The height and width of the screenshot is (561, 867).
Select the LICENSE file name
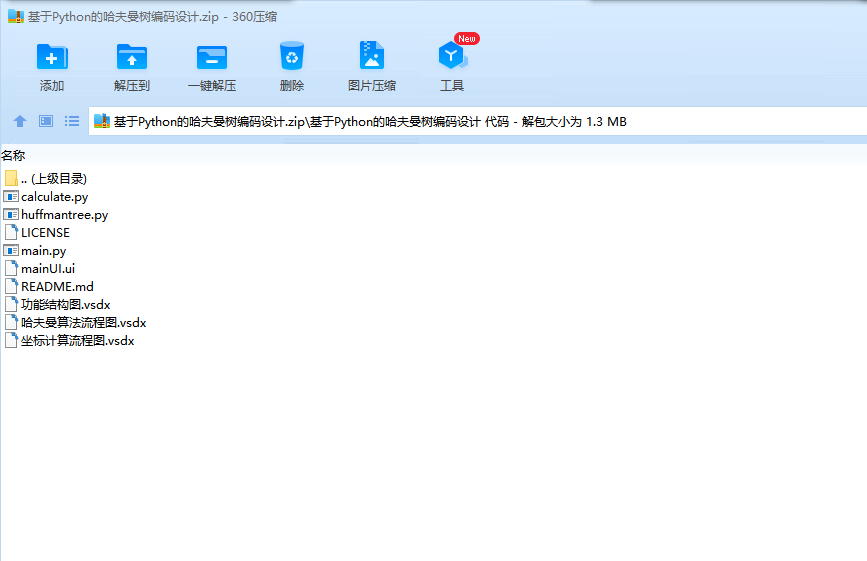click(x=45, y=233)
